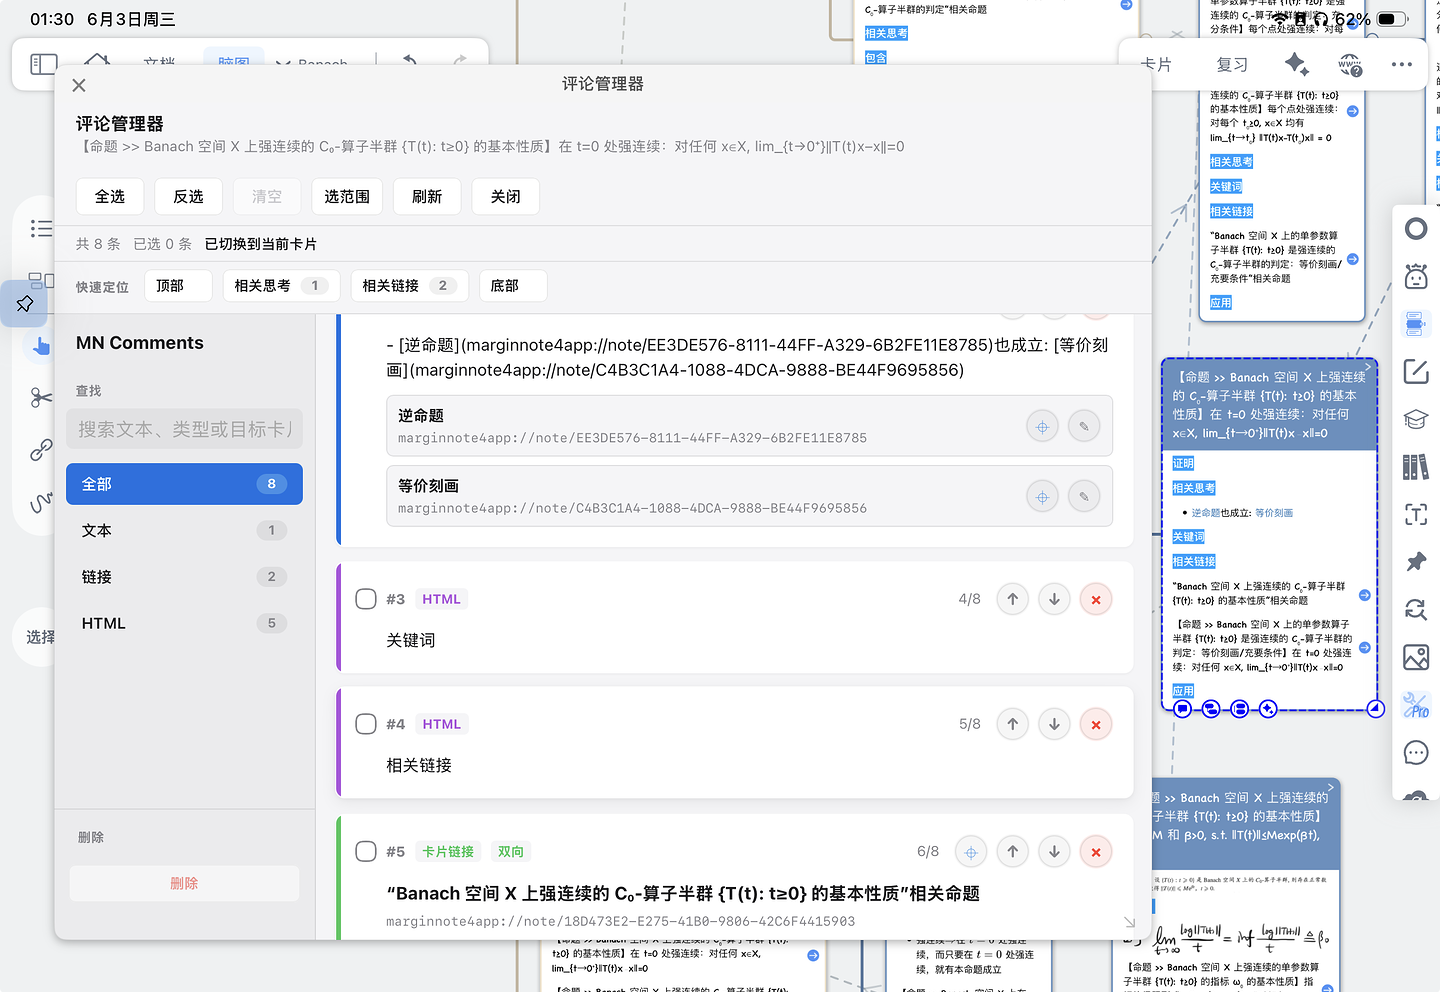Click the pushpin icon on the left edge
Screen dimensions: 1440x992
(25, 303)
